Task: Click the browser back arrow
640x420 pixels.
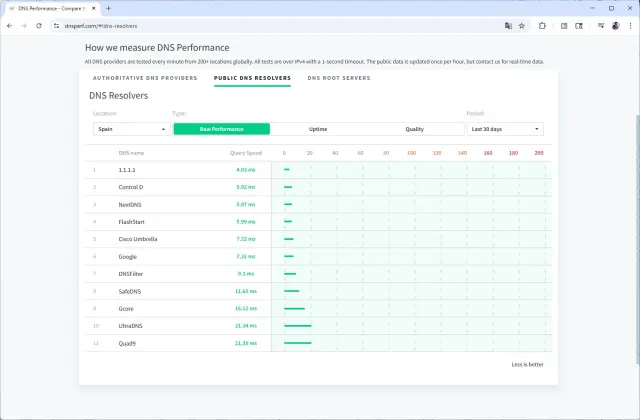Action: (10, 25)
